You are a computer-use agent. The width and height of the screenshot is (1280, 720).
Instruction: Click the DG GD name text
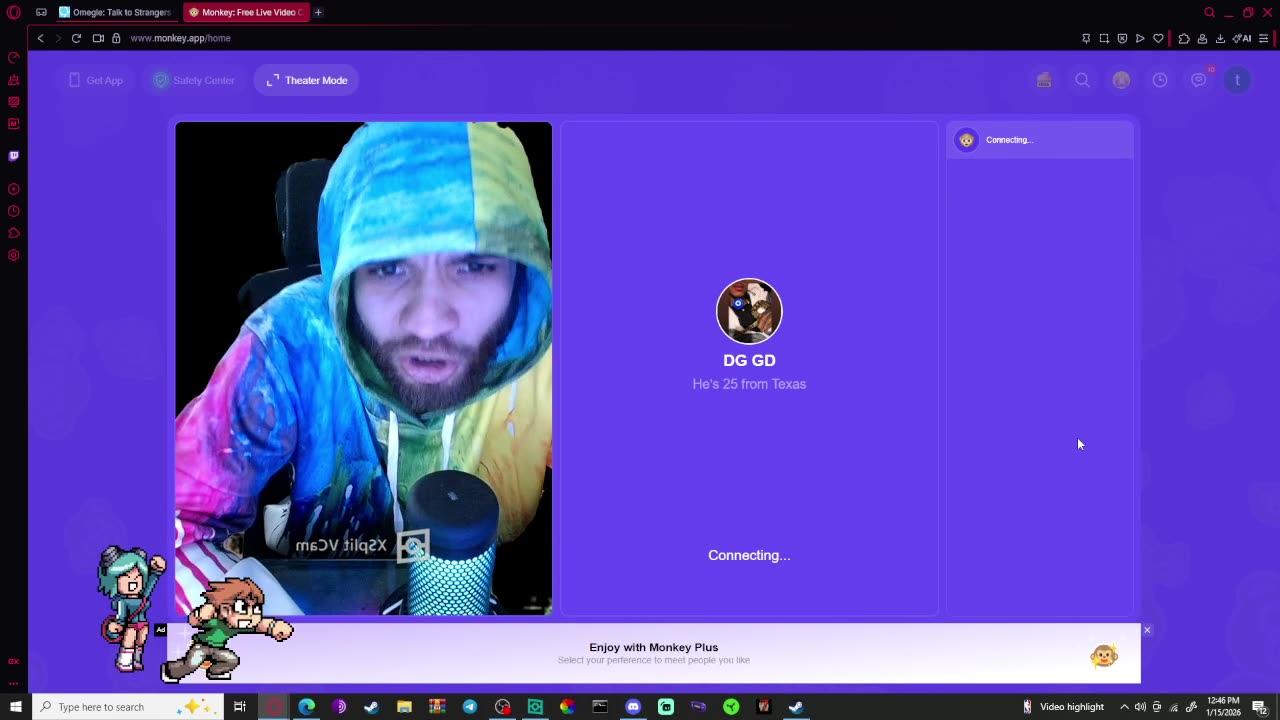(749, 360)
